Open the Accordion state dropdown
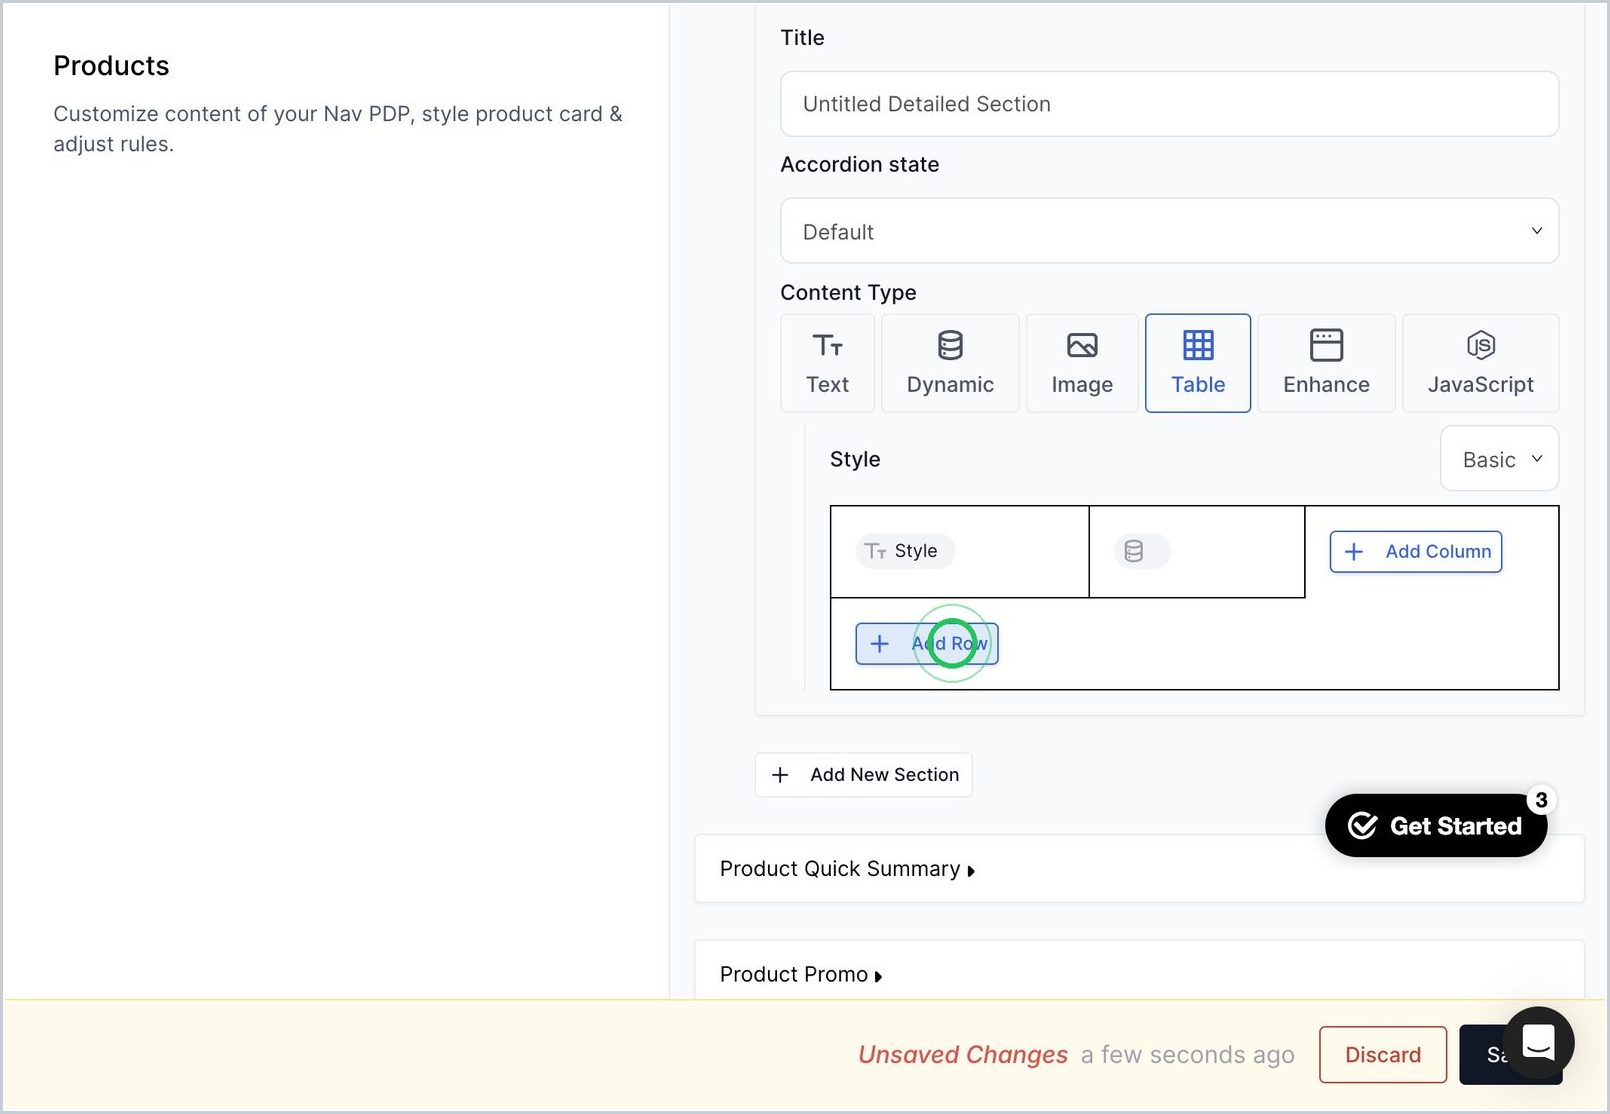 [1169, 231]
